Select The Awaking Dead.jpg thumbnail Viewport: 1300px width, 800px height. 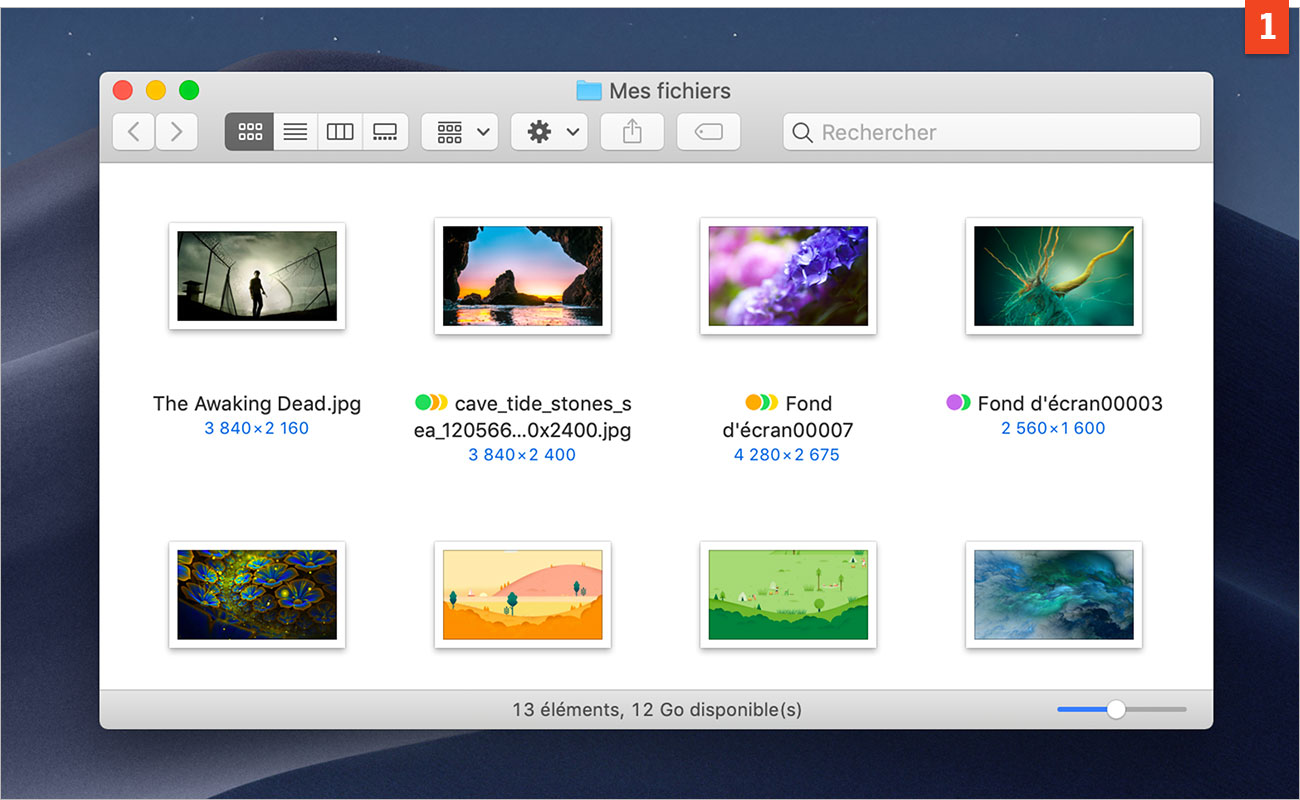(x=257, y=276)
